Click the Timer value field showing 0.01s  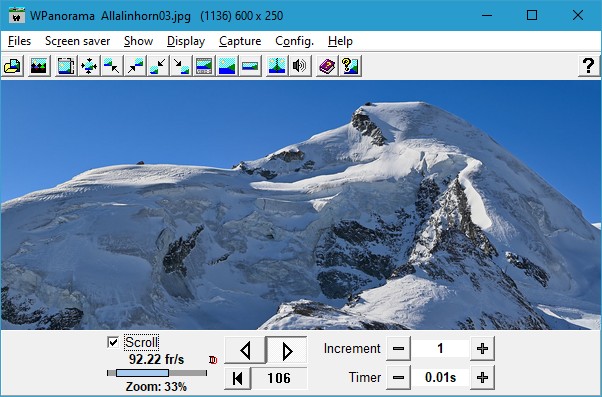440,378
